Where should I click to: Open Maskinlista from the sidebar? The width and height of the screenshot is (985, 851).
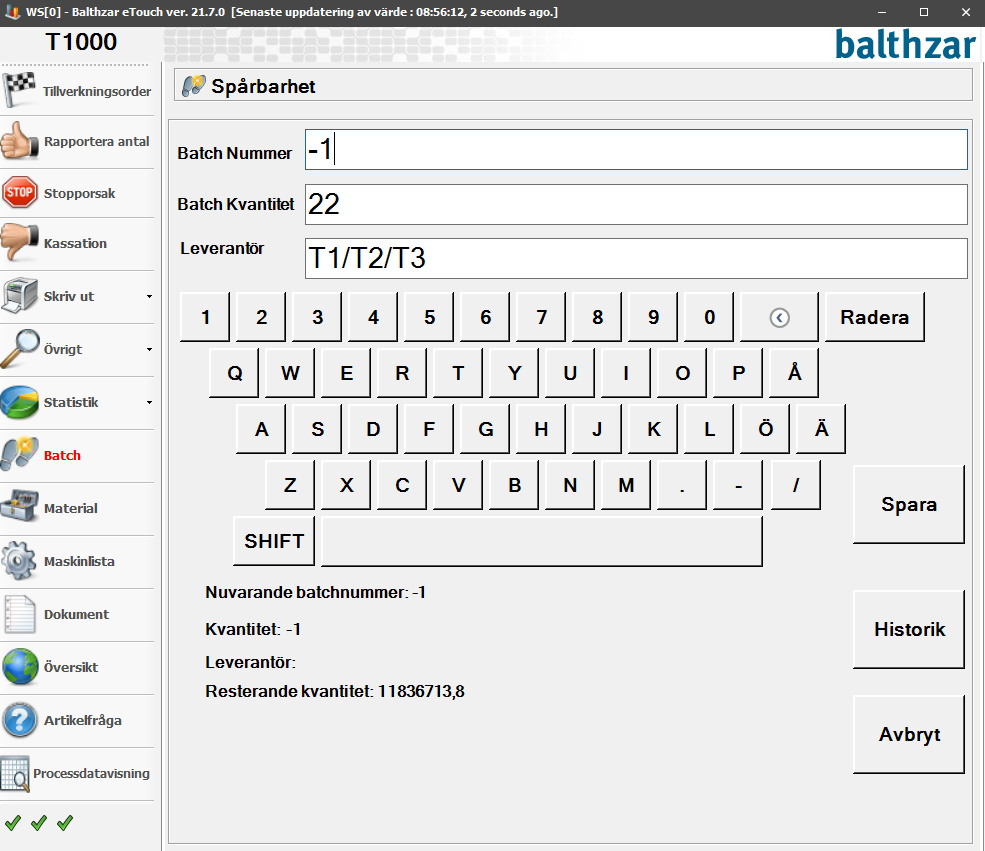point(77,561)
